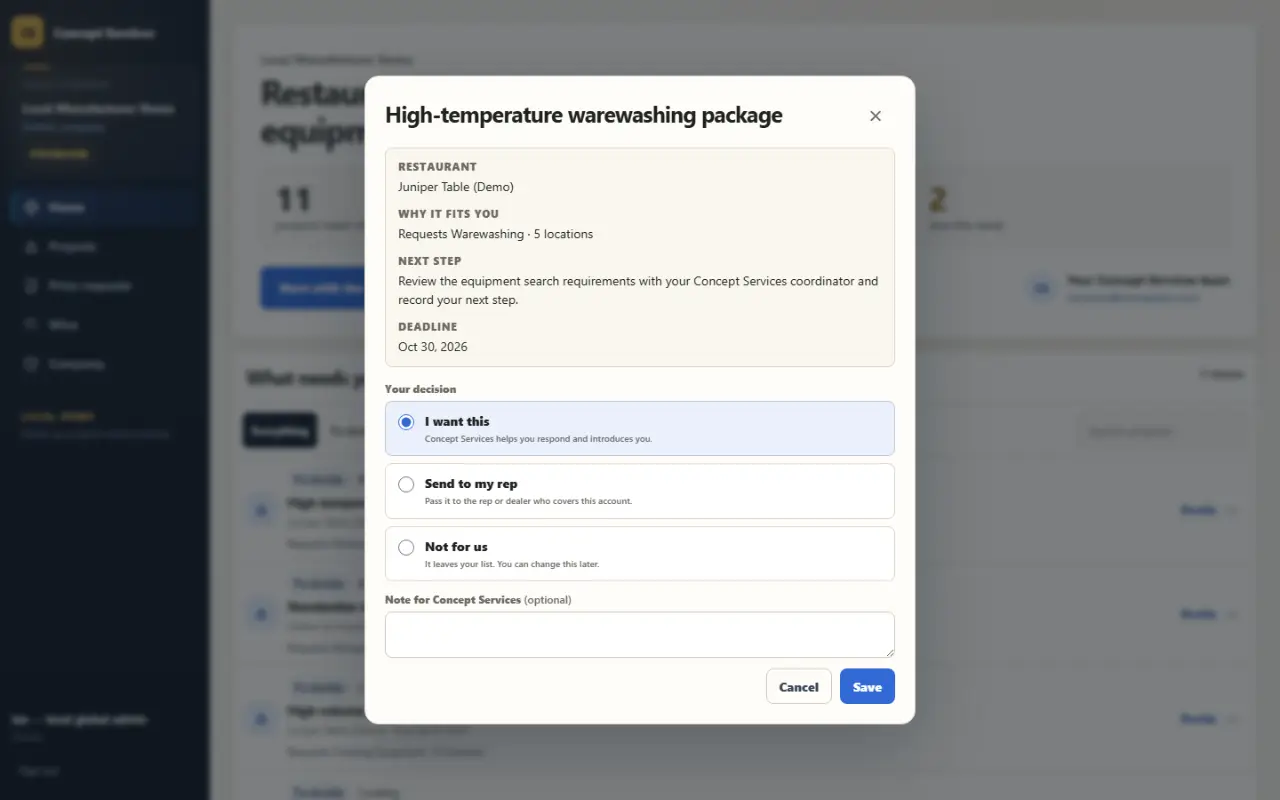Expand Details chevron on the third item
1280x800 pixels.
(x=1232, y=718)
